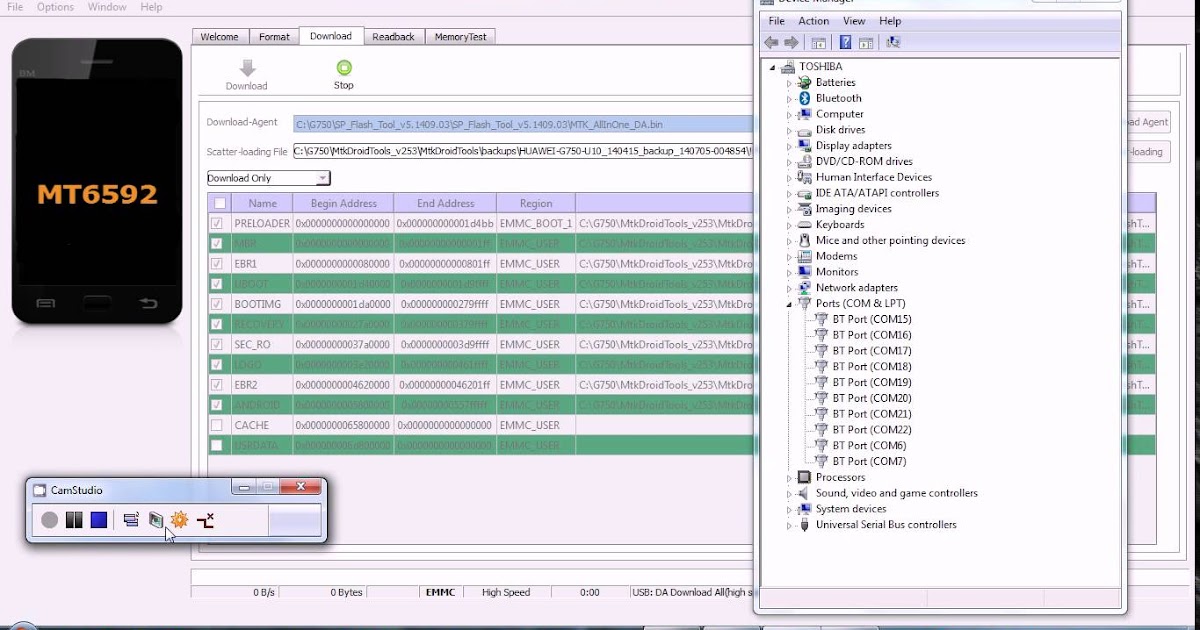This screenshot has width=1200, height=630.
Task: Expand the Keyboards node
Action: [x=789, y=225]
